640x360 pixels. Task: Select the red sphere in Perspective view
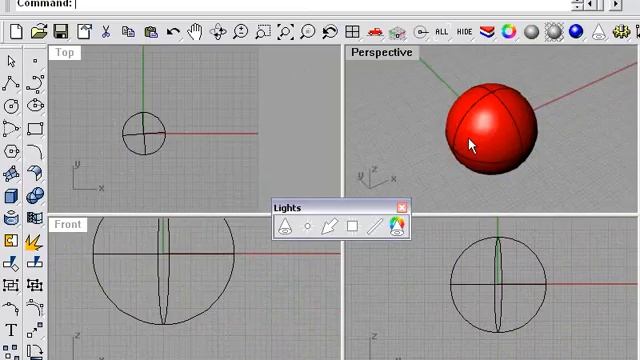(x=491, y=129)
